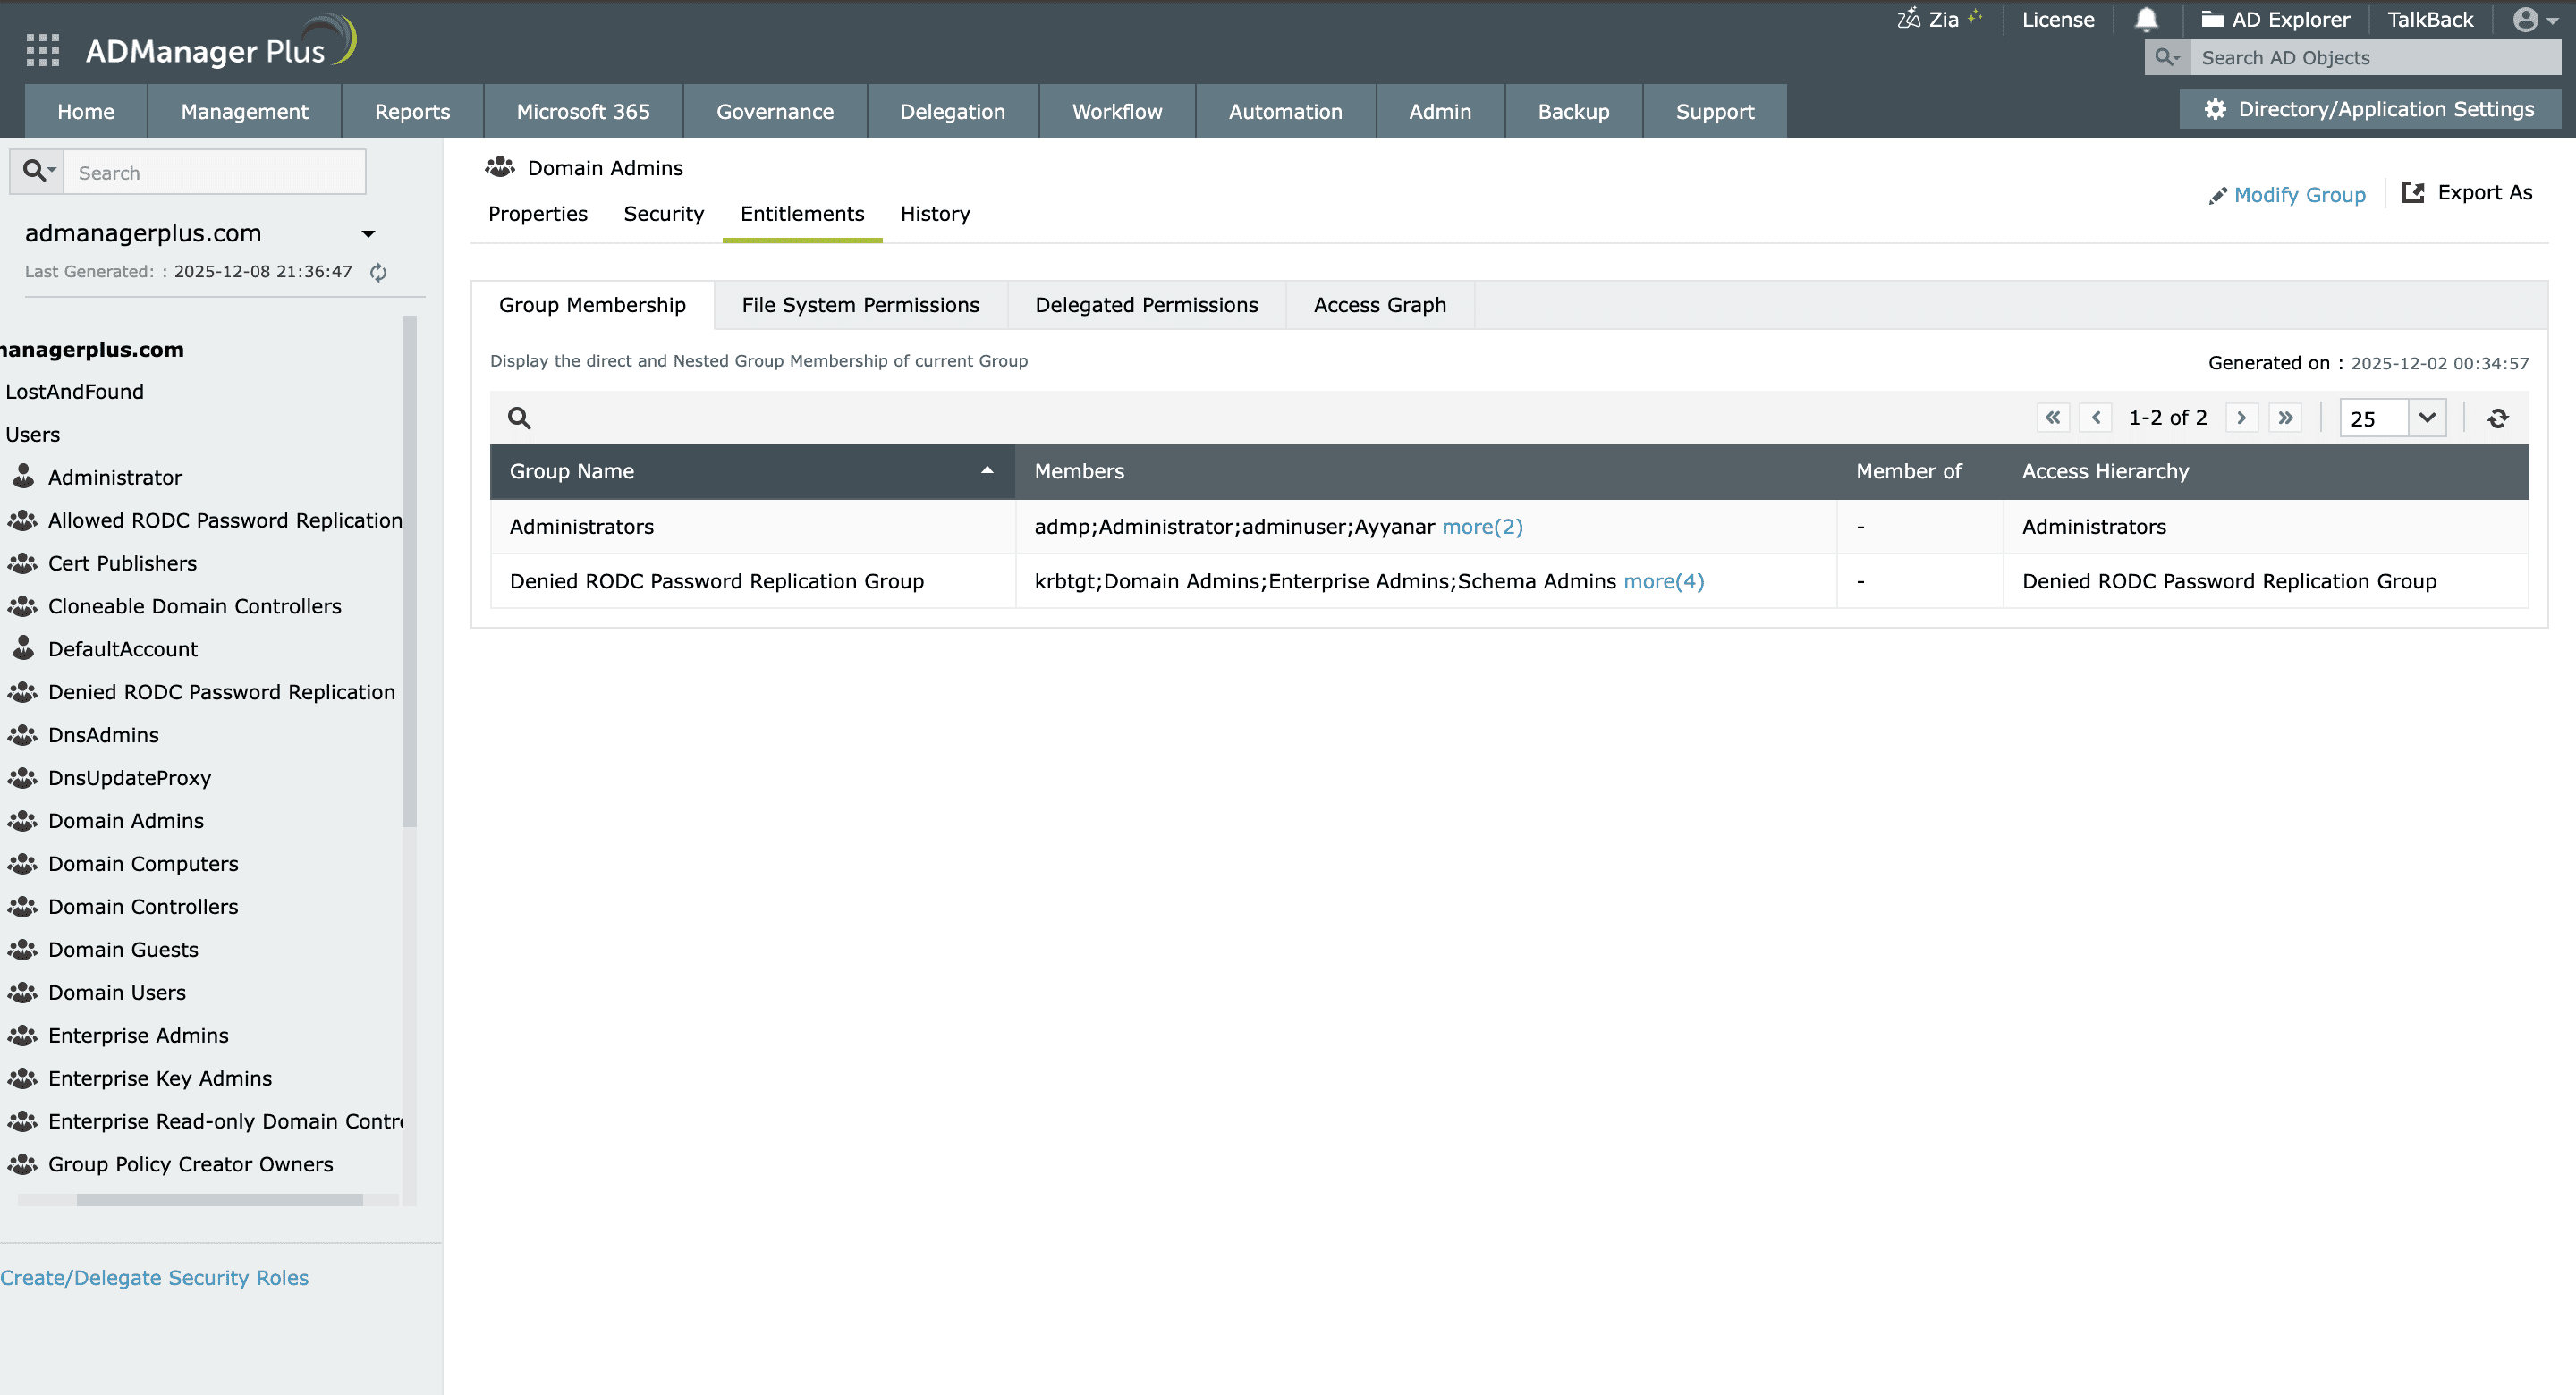Expand the admanagerplus.com domain dropdown
This screenshot has width=2576, height=1395.
pyautogui.click(x=367, y=233)
